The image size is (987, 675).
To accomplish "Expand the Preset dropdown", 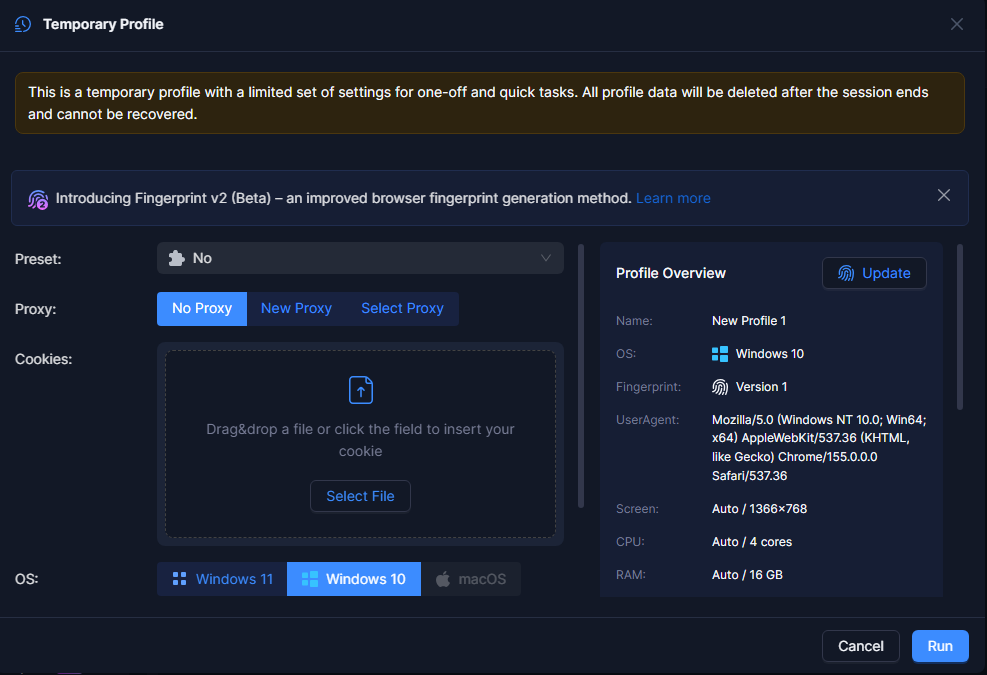I will [x=360, y=258].
